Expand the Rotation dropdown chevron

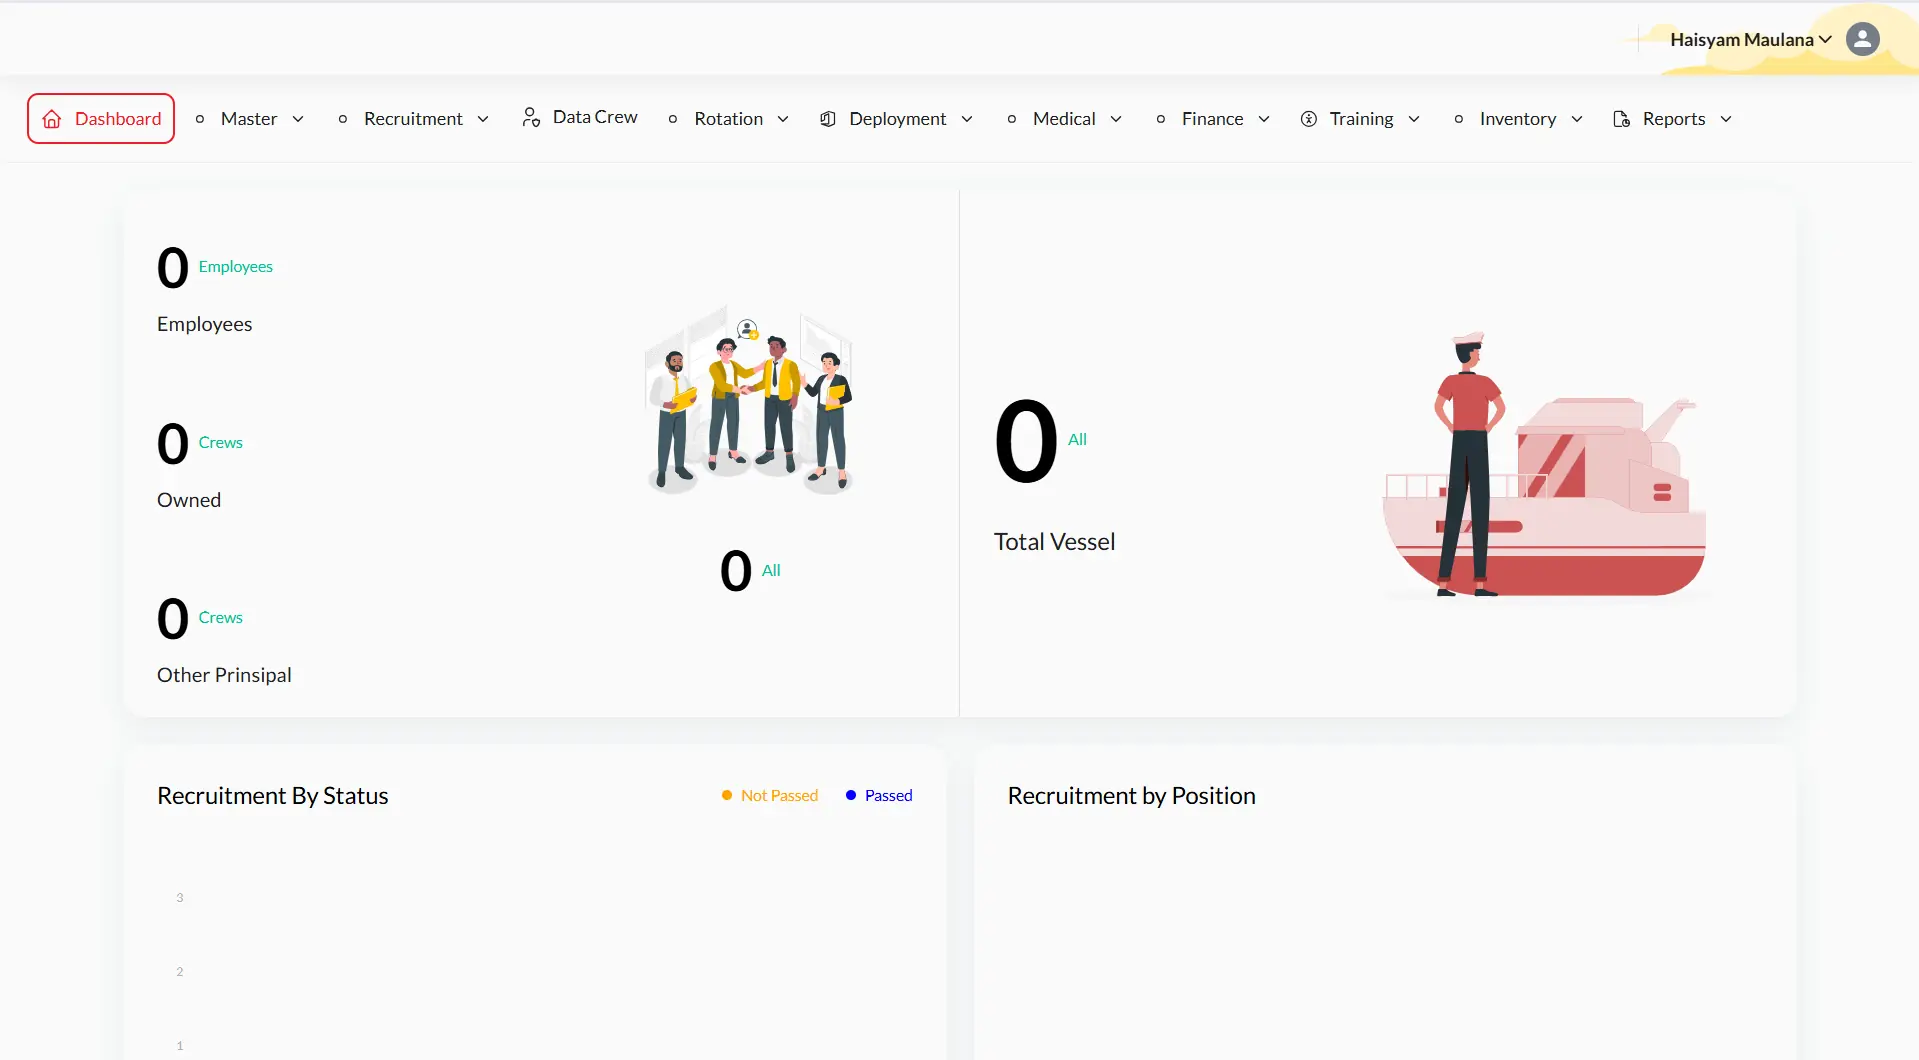[783, 119]
